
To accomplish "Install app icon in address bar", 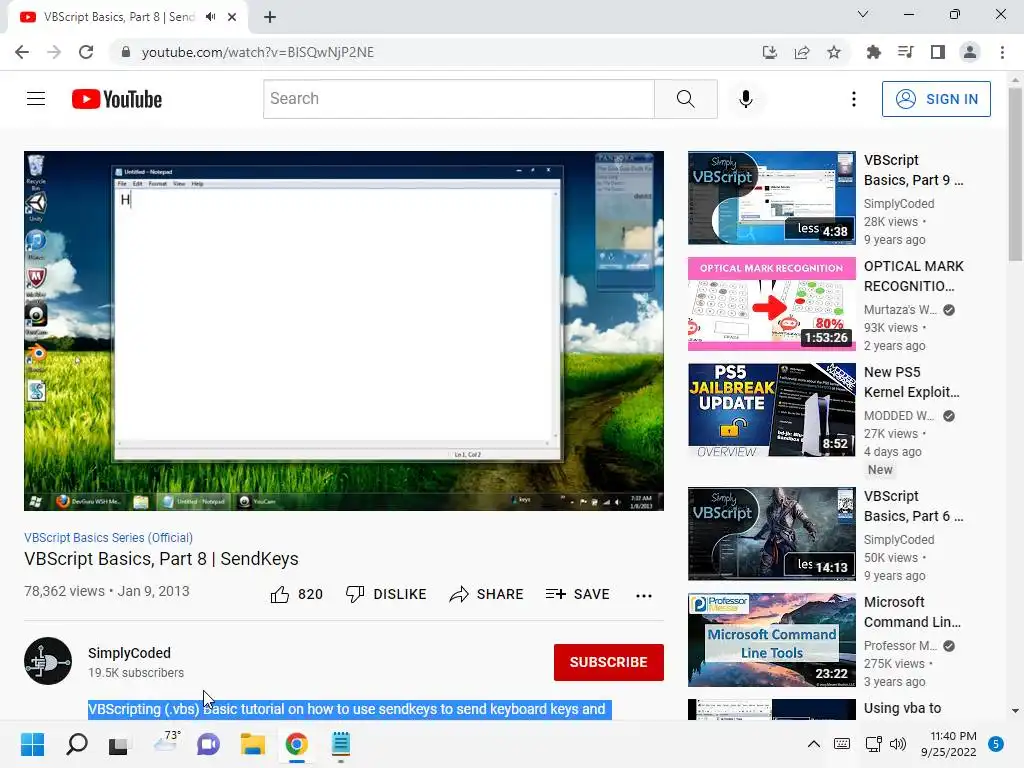I will [770, 52].
